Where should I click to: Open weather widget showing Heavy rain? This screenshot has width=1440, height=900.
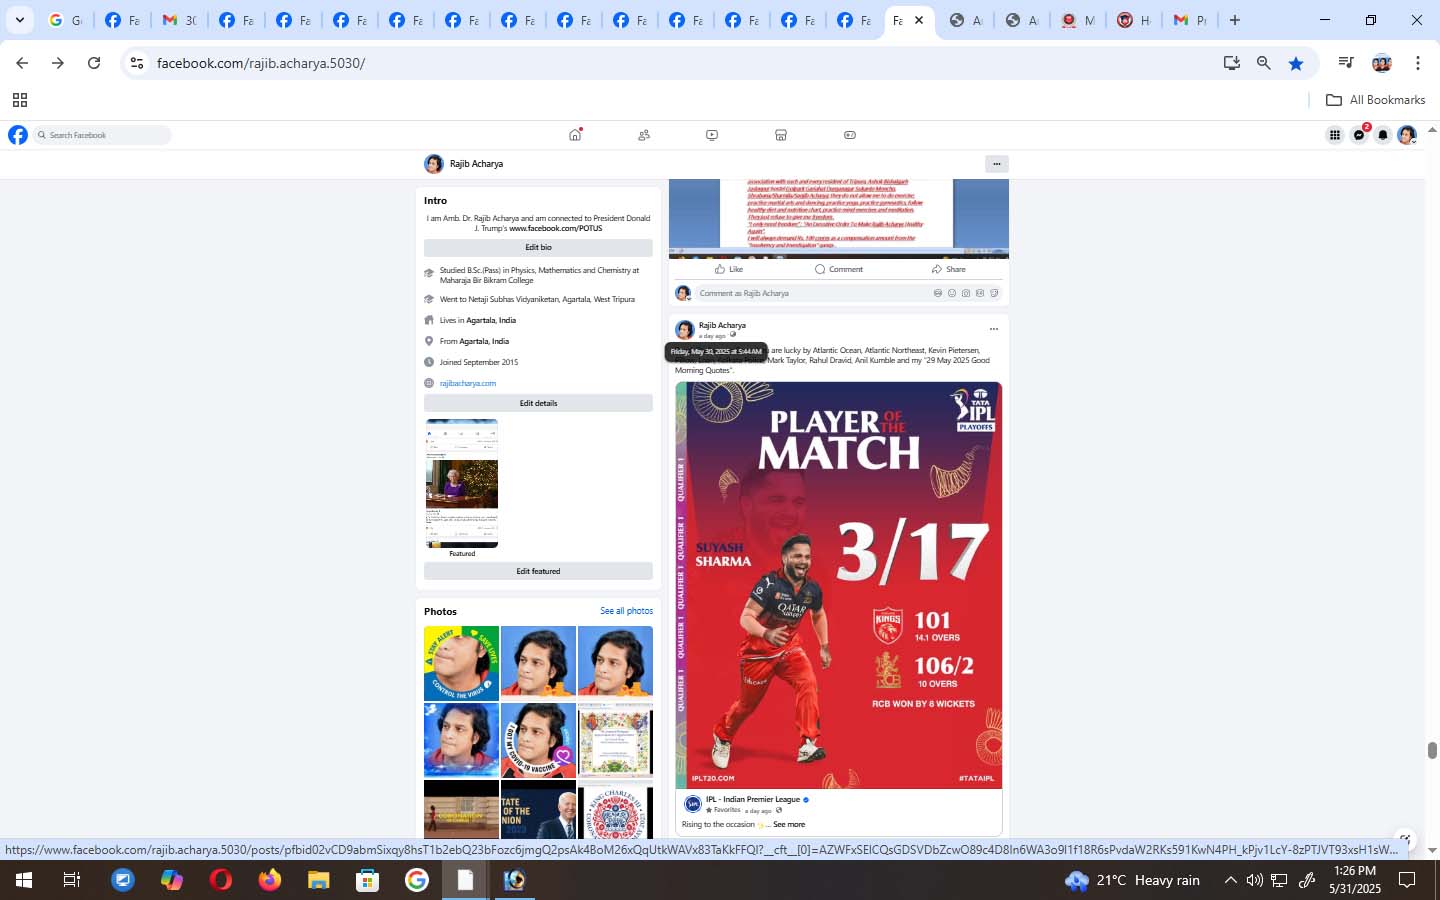(x=1132, y=880)
